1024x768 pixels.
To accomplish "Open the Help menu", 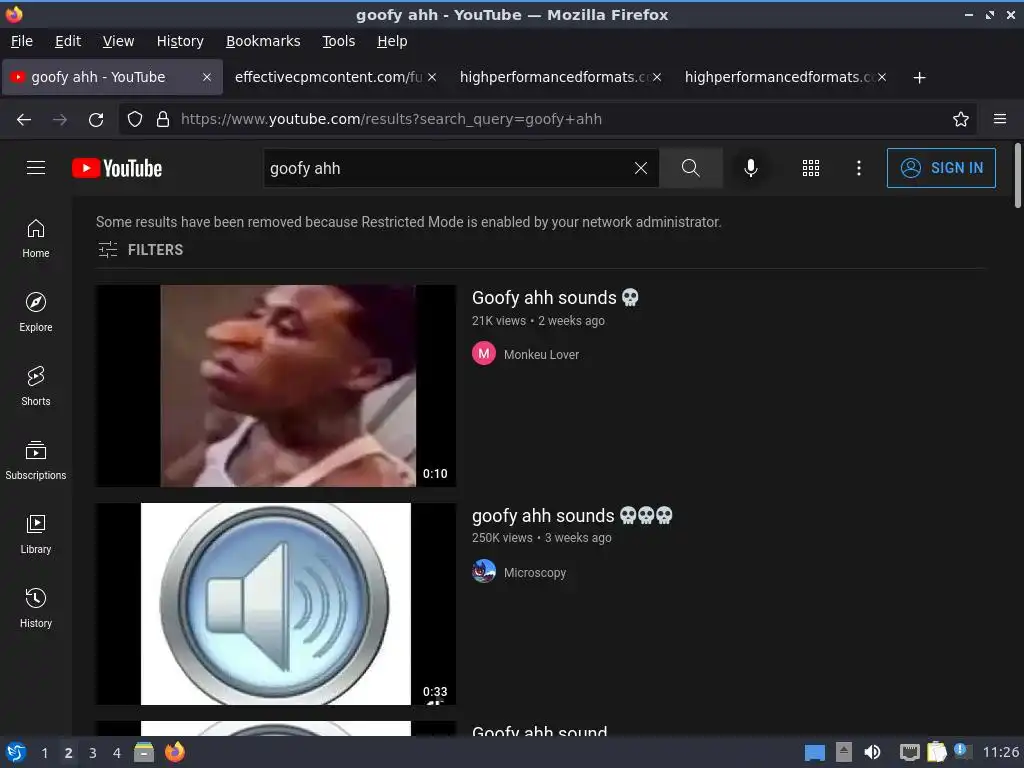I will coord(392,41).
